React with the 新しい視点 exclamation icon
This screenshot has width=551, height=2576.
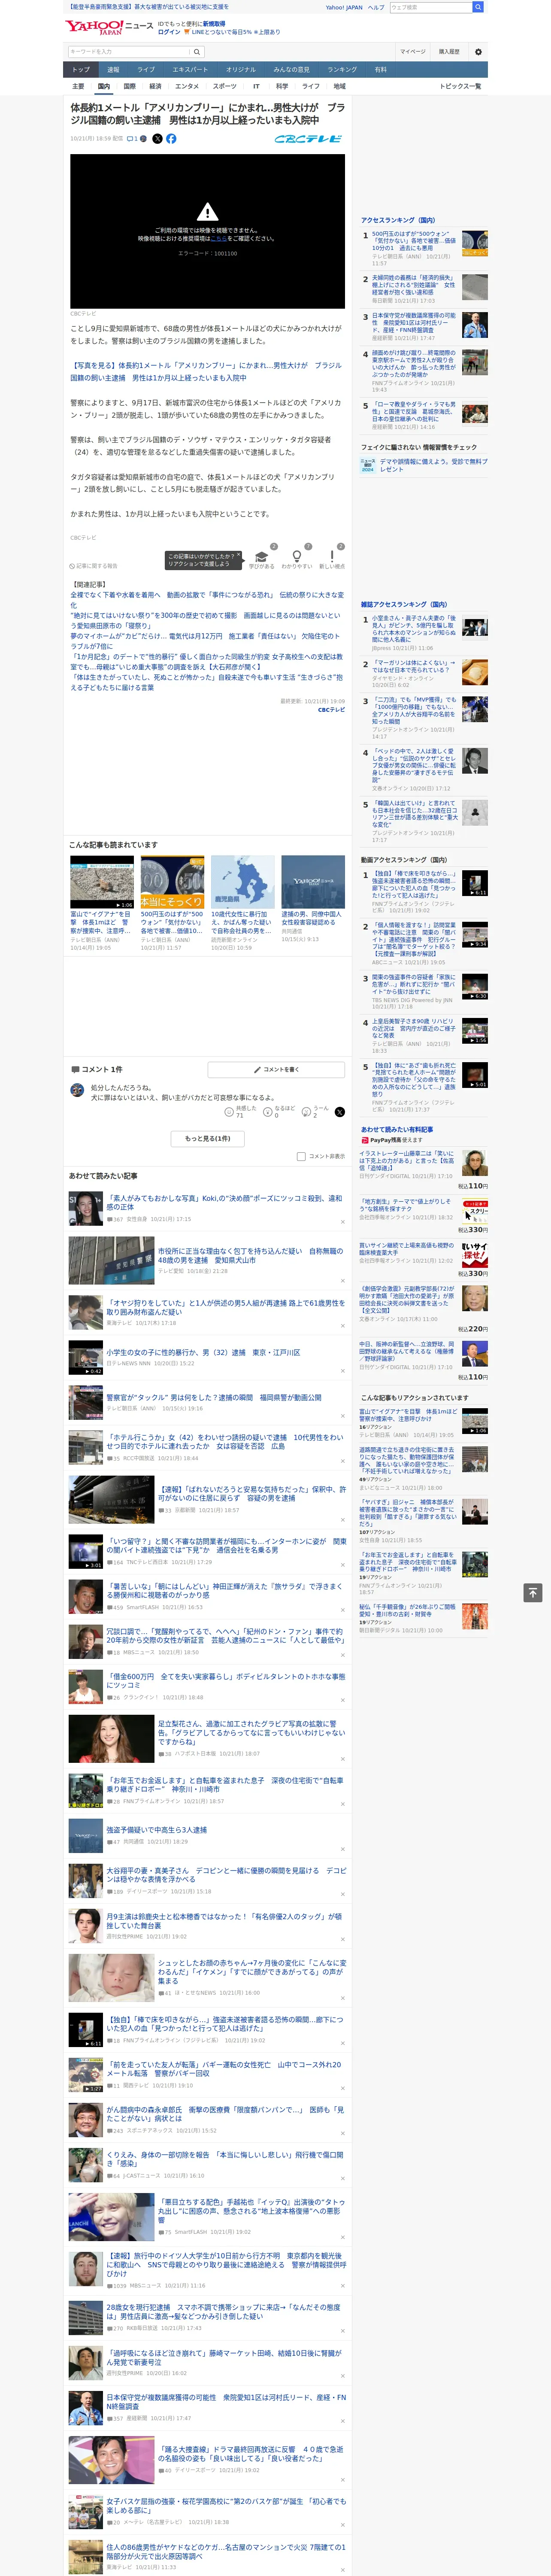pyautogui.click(x=332, y=556)
